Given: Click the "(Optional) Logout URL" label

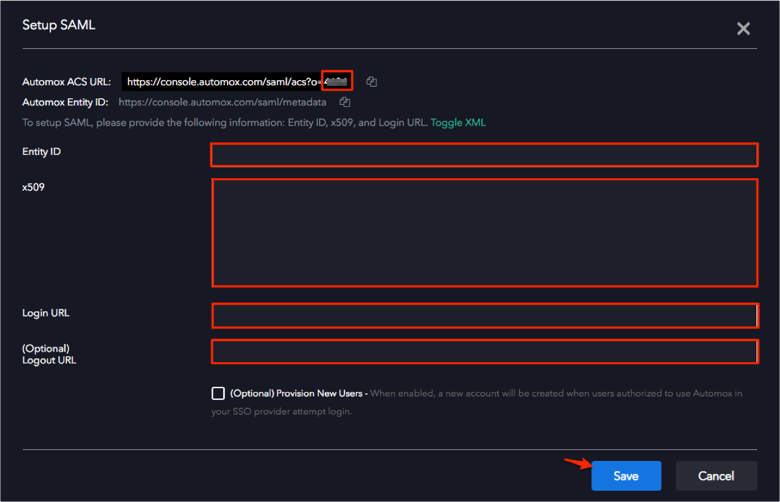Looking at the screenshot, I should tap(49, 354).
